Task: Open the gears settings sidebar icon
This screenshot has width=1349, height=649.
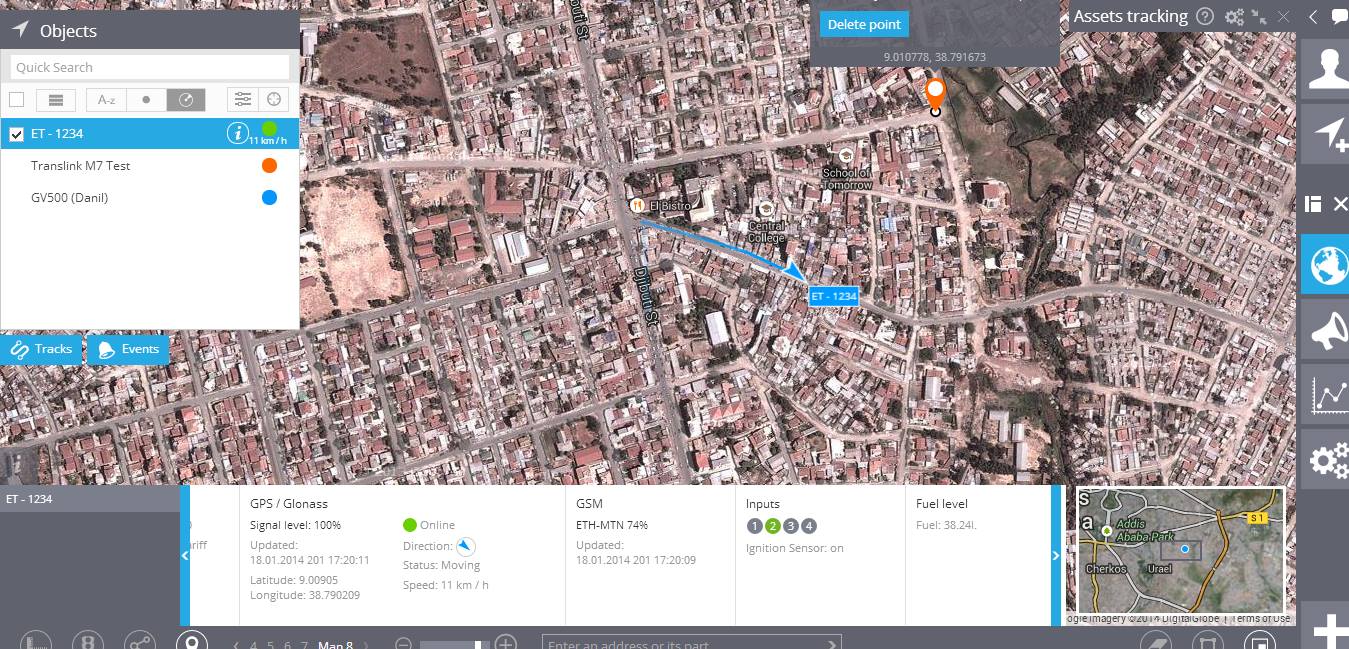Action: pyautogui.click(x=1324, y=460)
